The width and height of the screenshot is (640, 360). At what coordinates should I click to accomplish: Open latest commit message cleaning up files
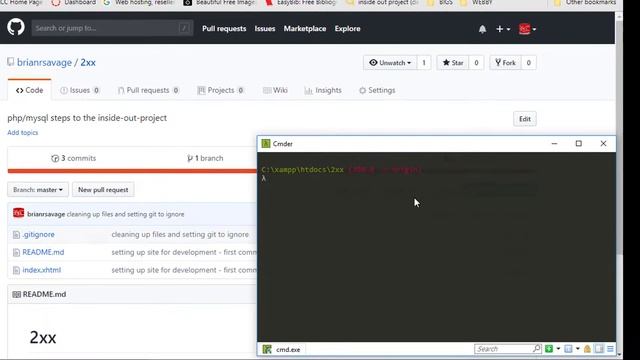[x=125, y=214]
